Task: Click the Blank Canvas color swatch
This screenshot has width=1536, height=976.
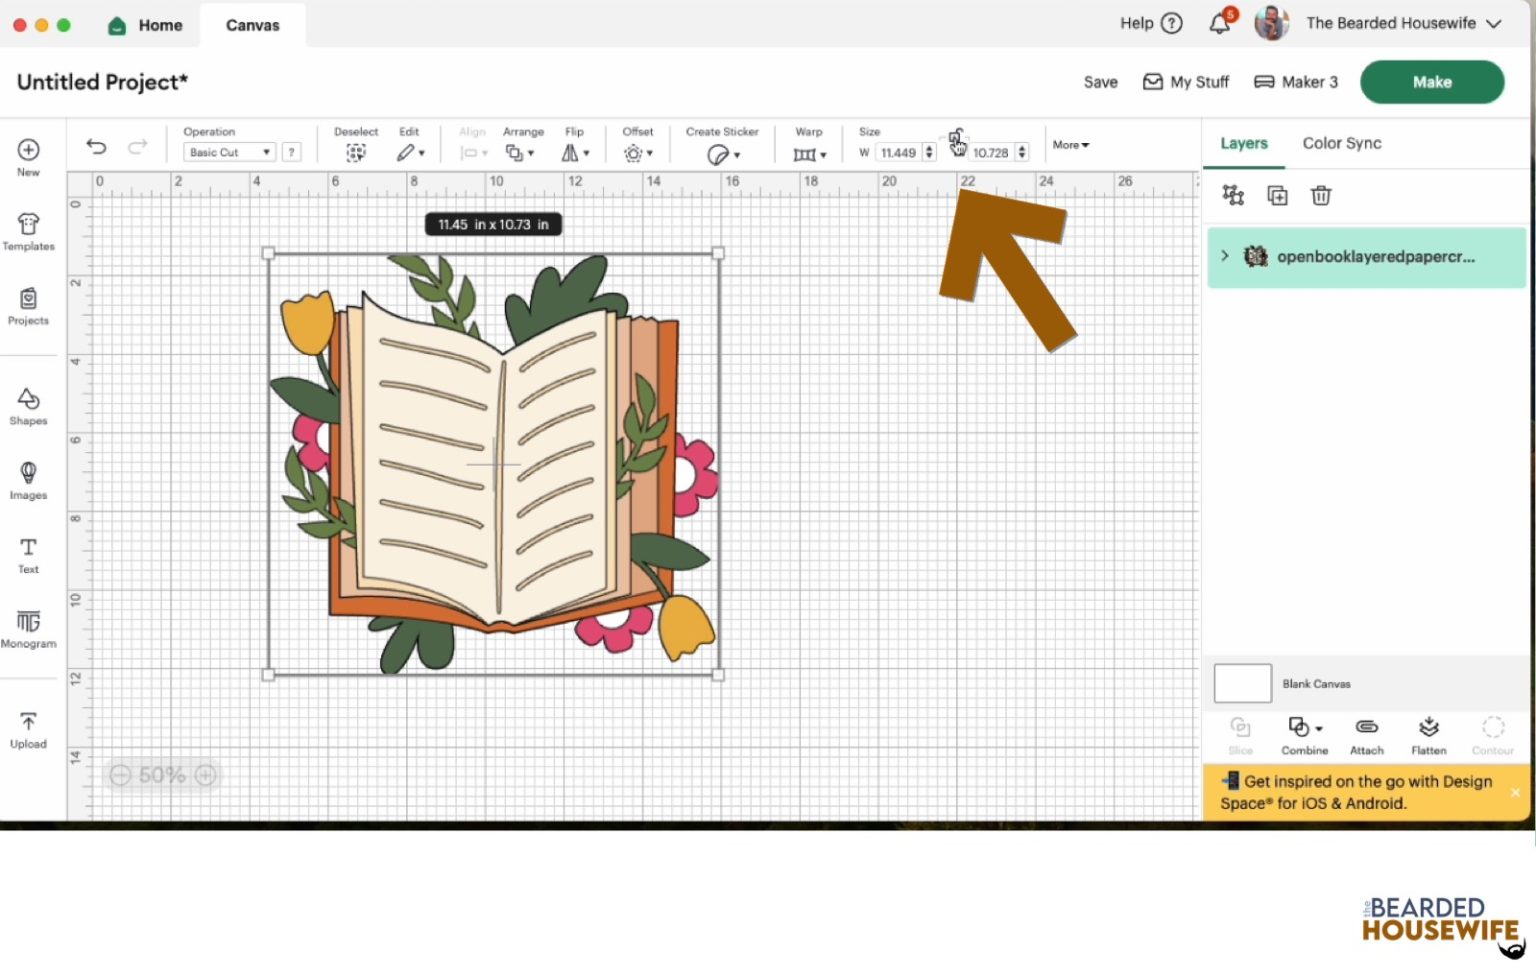Action: pyautogui.click(x=1241, y=683)
